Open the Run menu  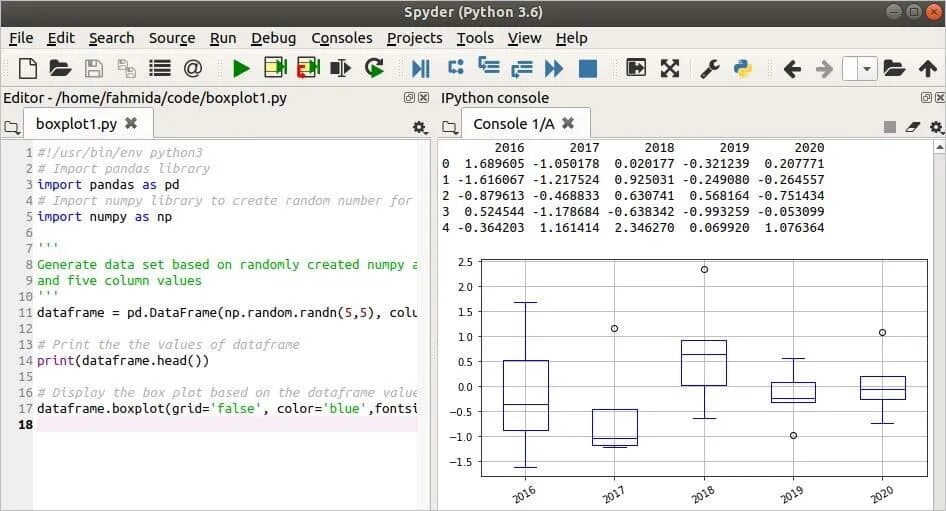pyautogui.click(x=223, y=38)
